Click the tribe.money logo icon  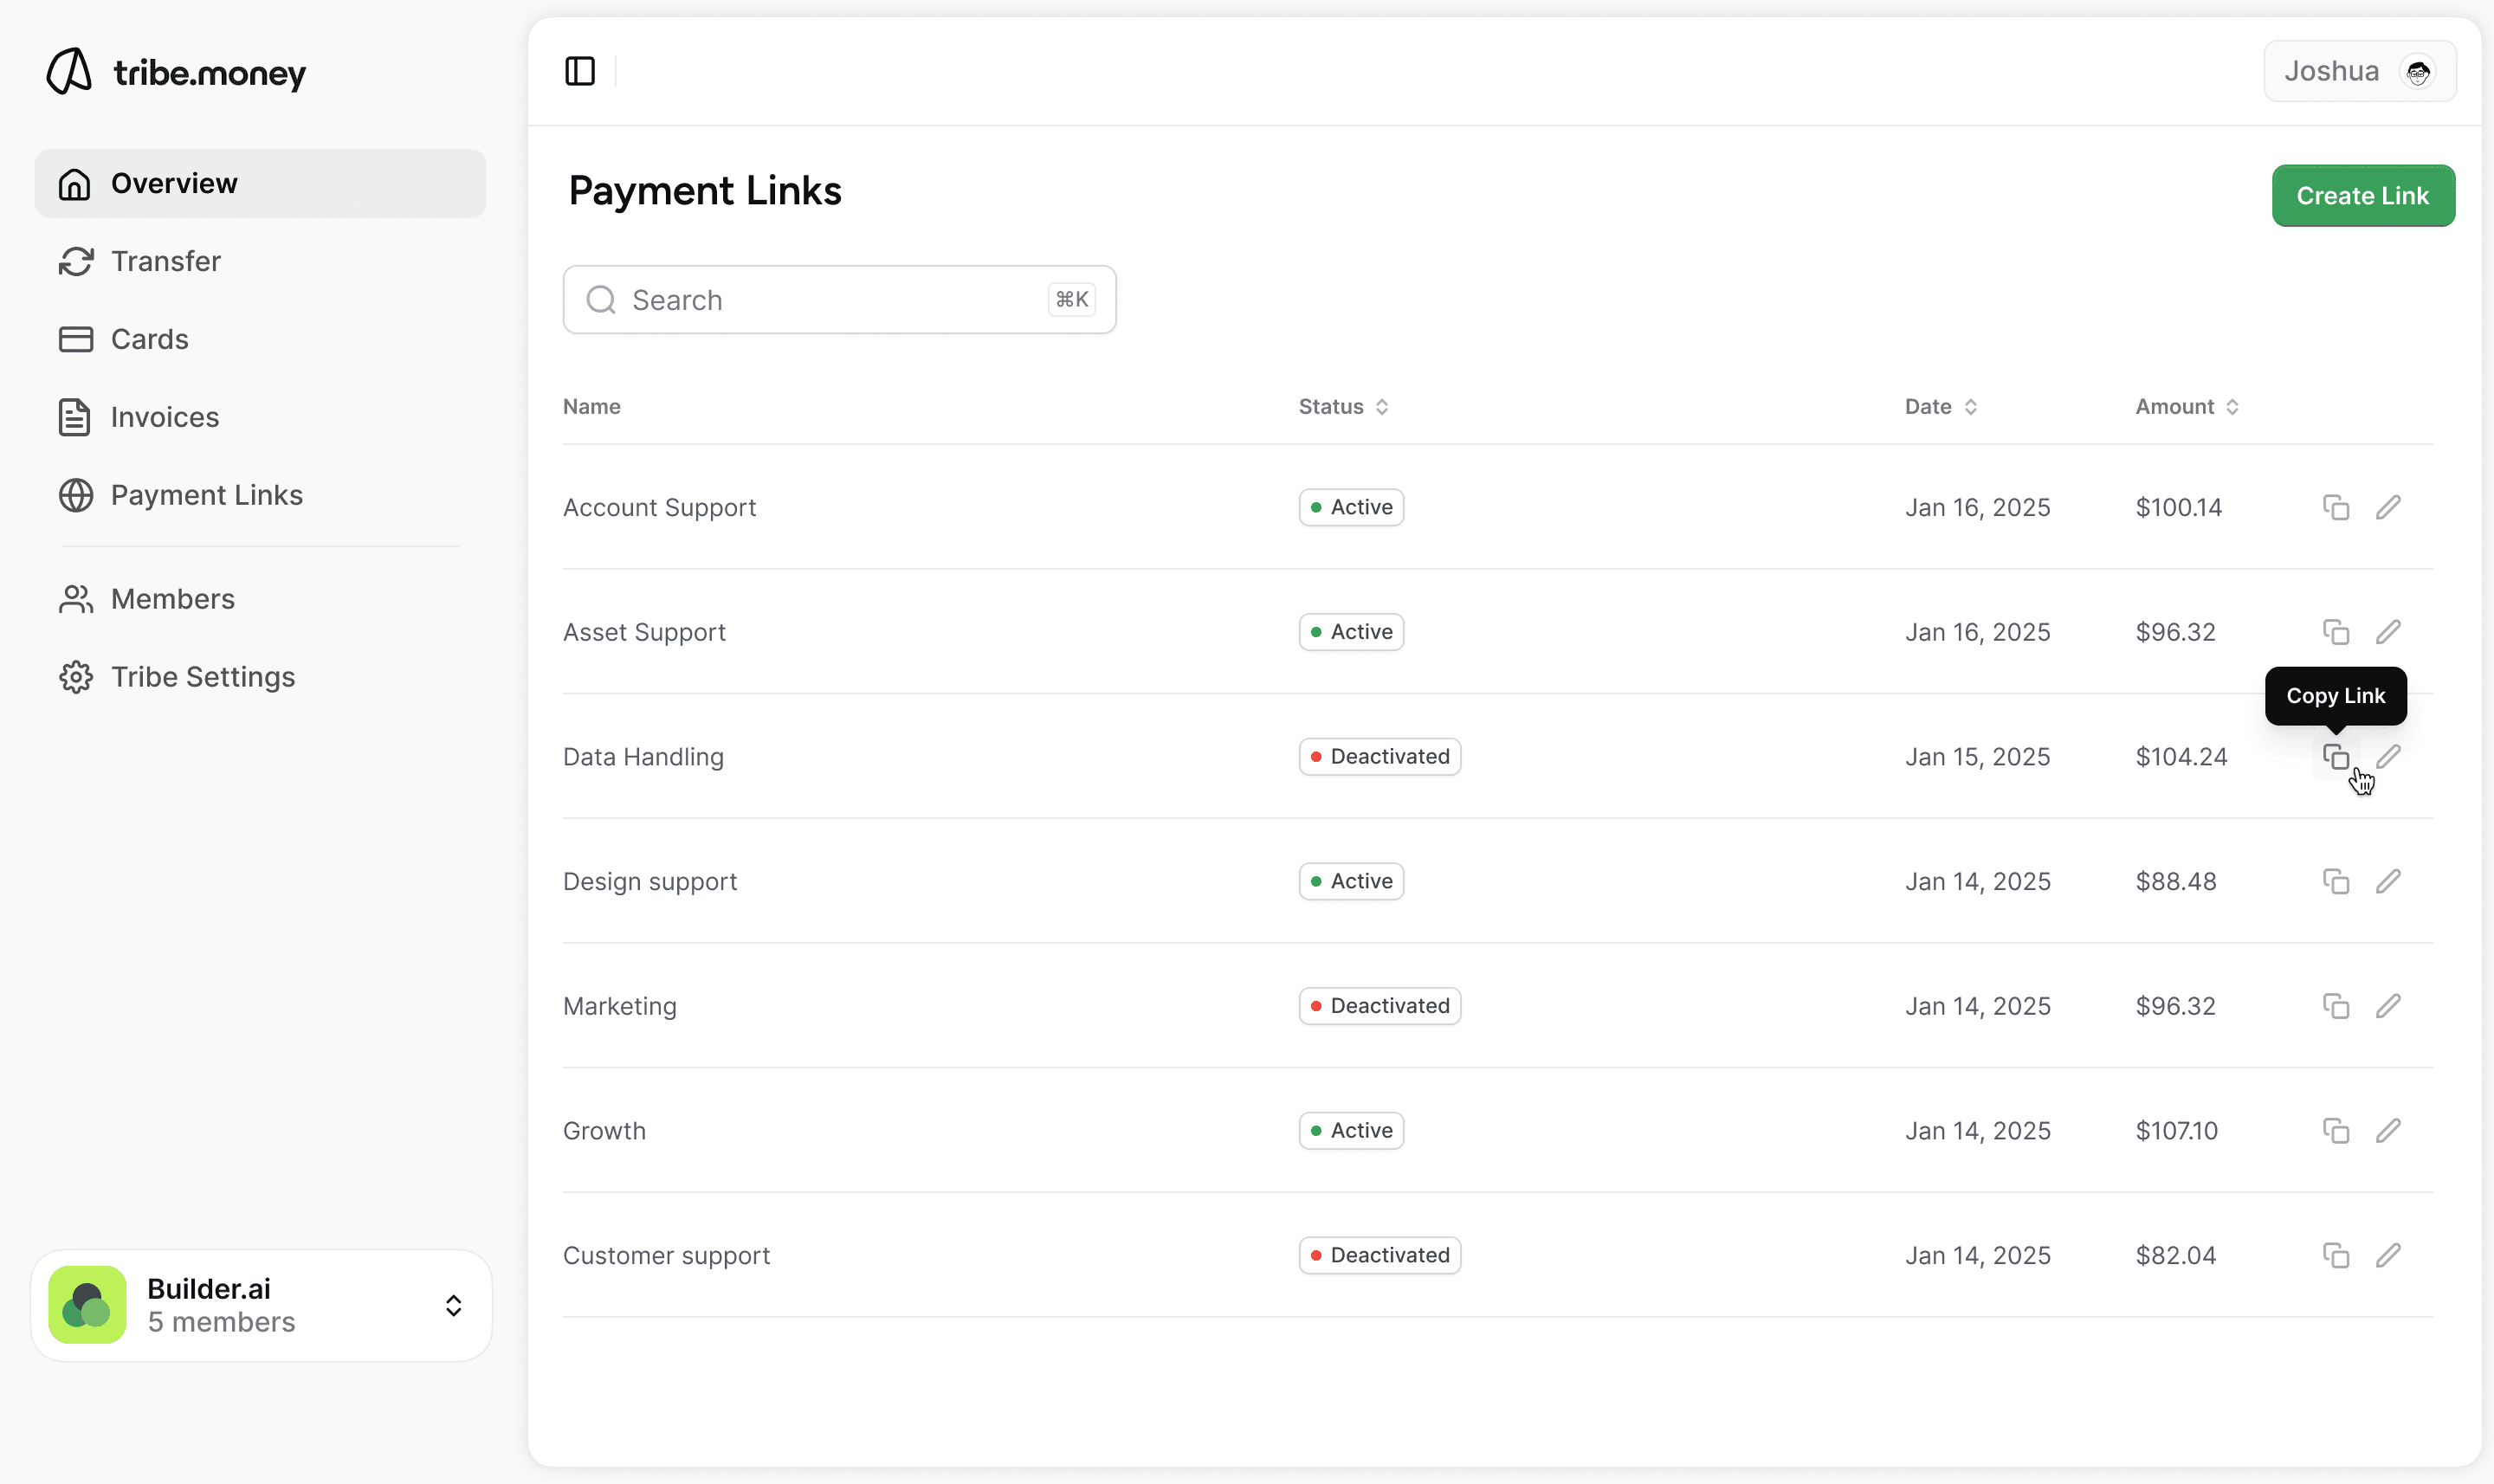[70, 72]
